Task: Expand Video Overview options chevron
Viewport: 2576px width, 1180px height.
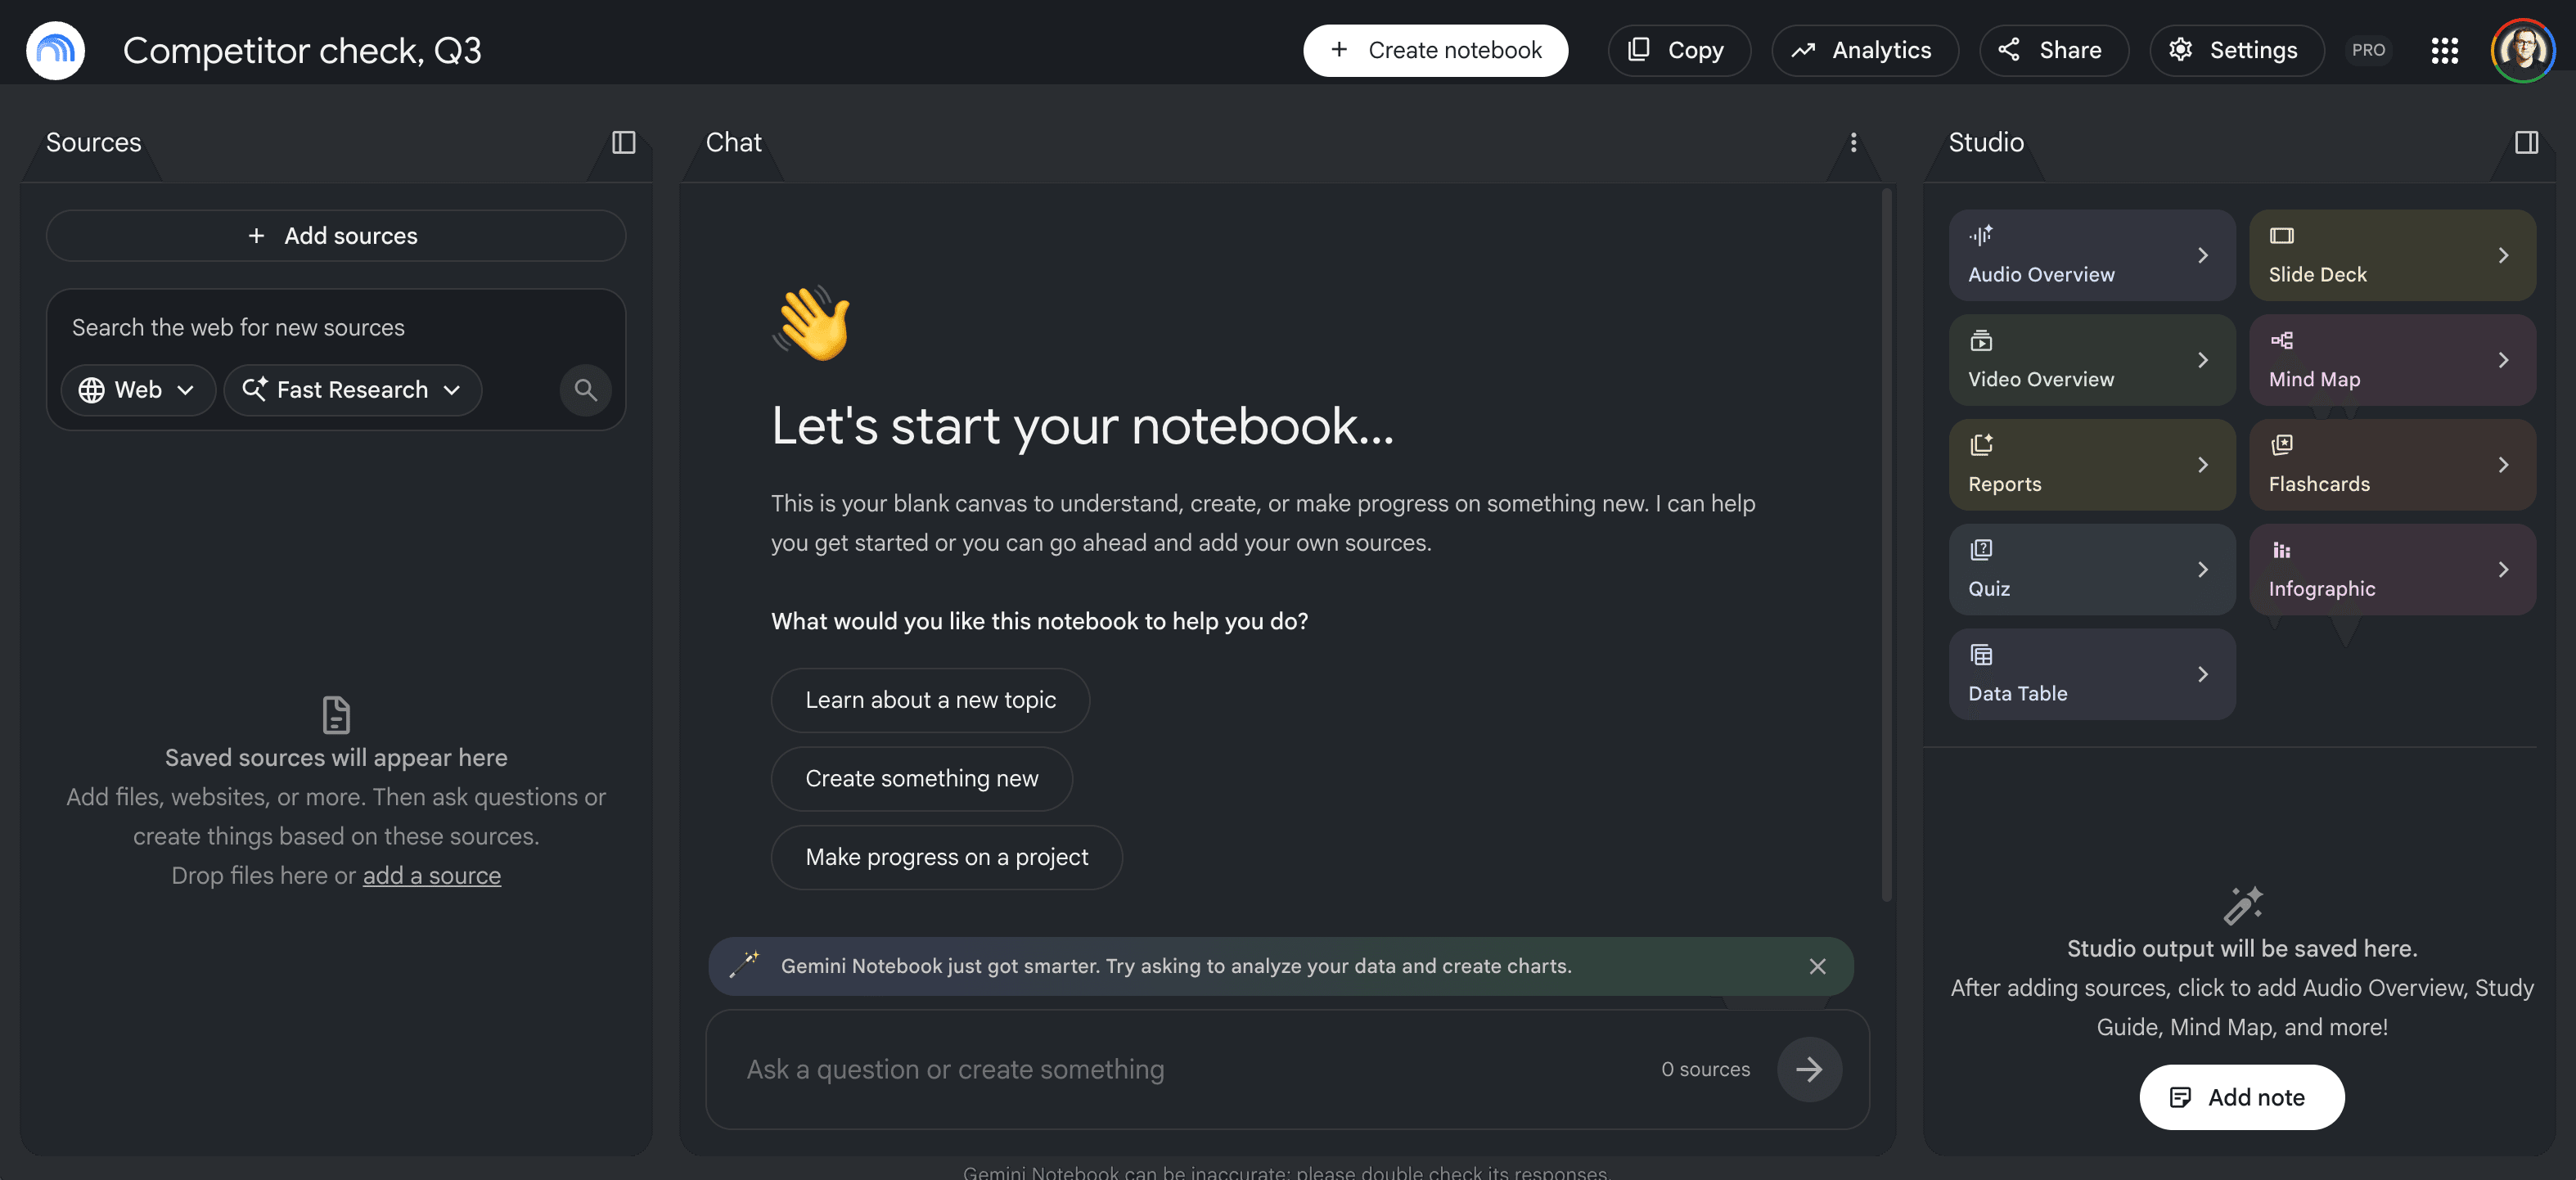Action: 2202,360
